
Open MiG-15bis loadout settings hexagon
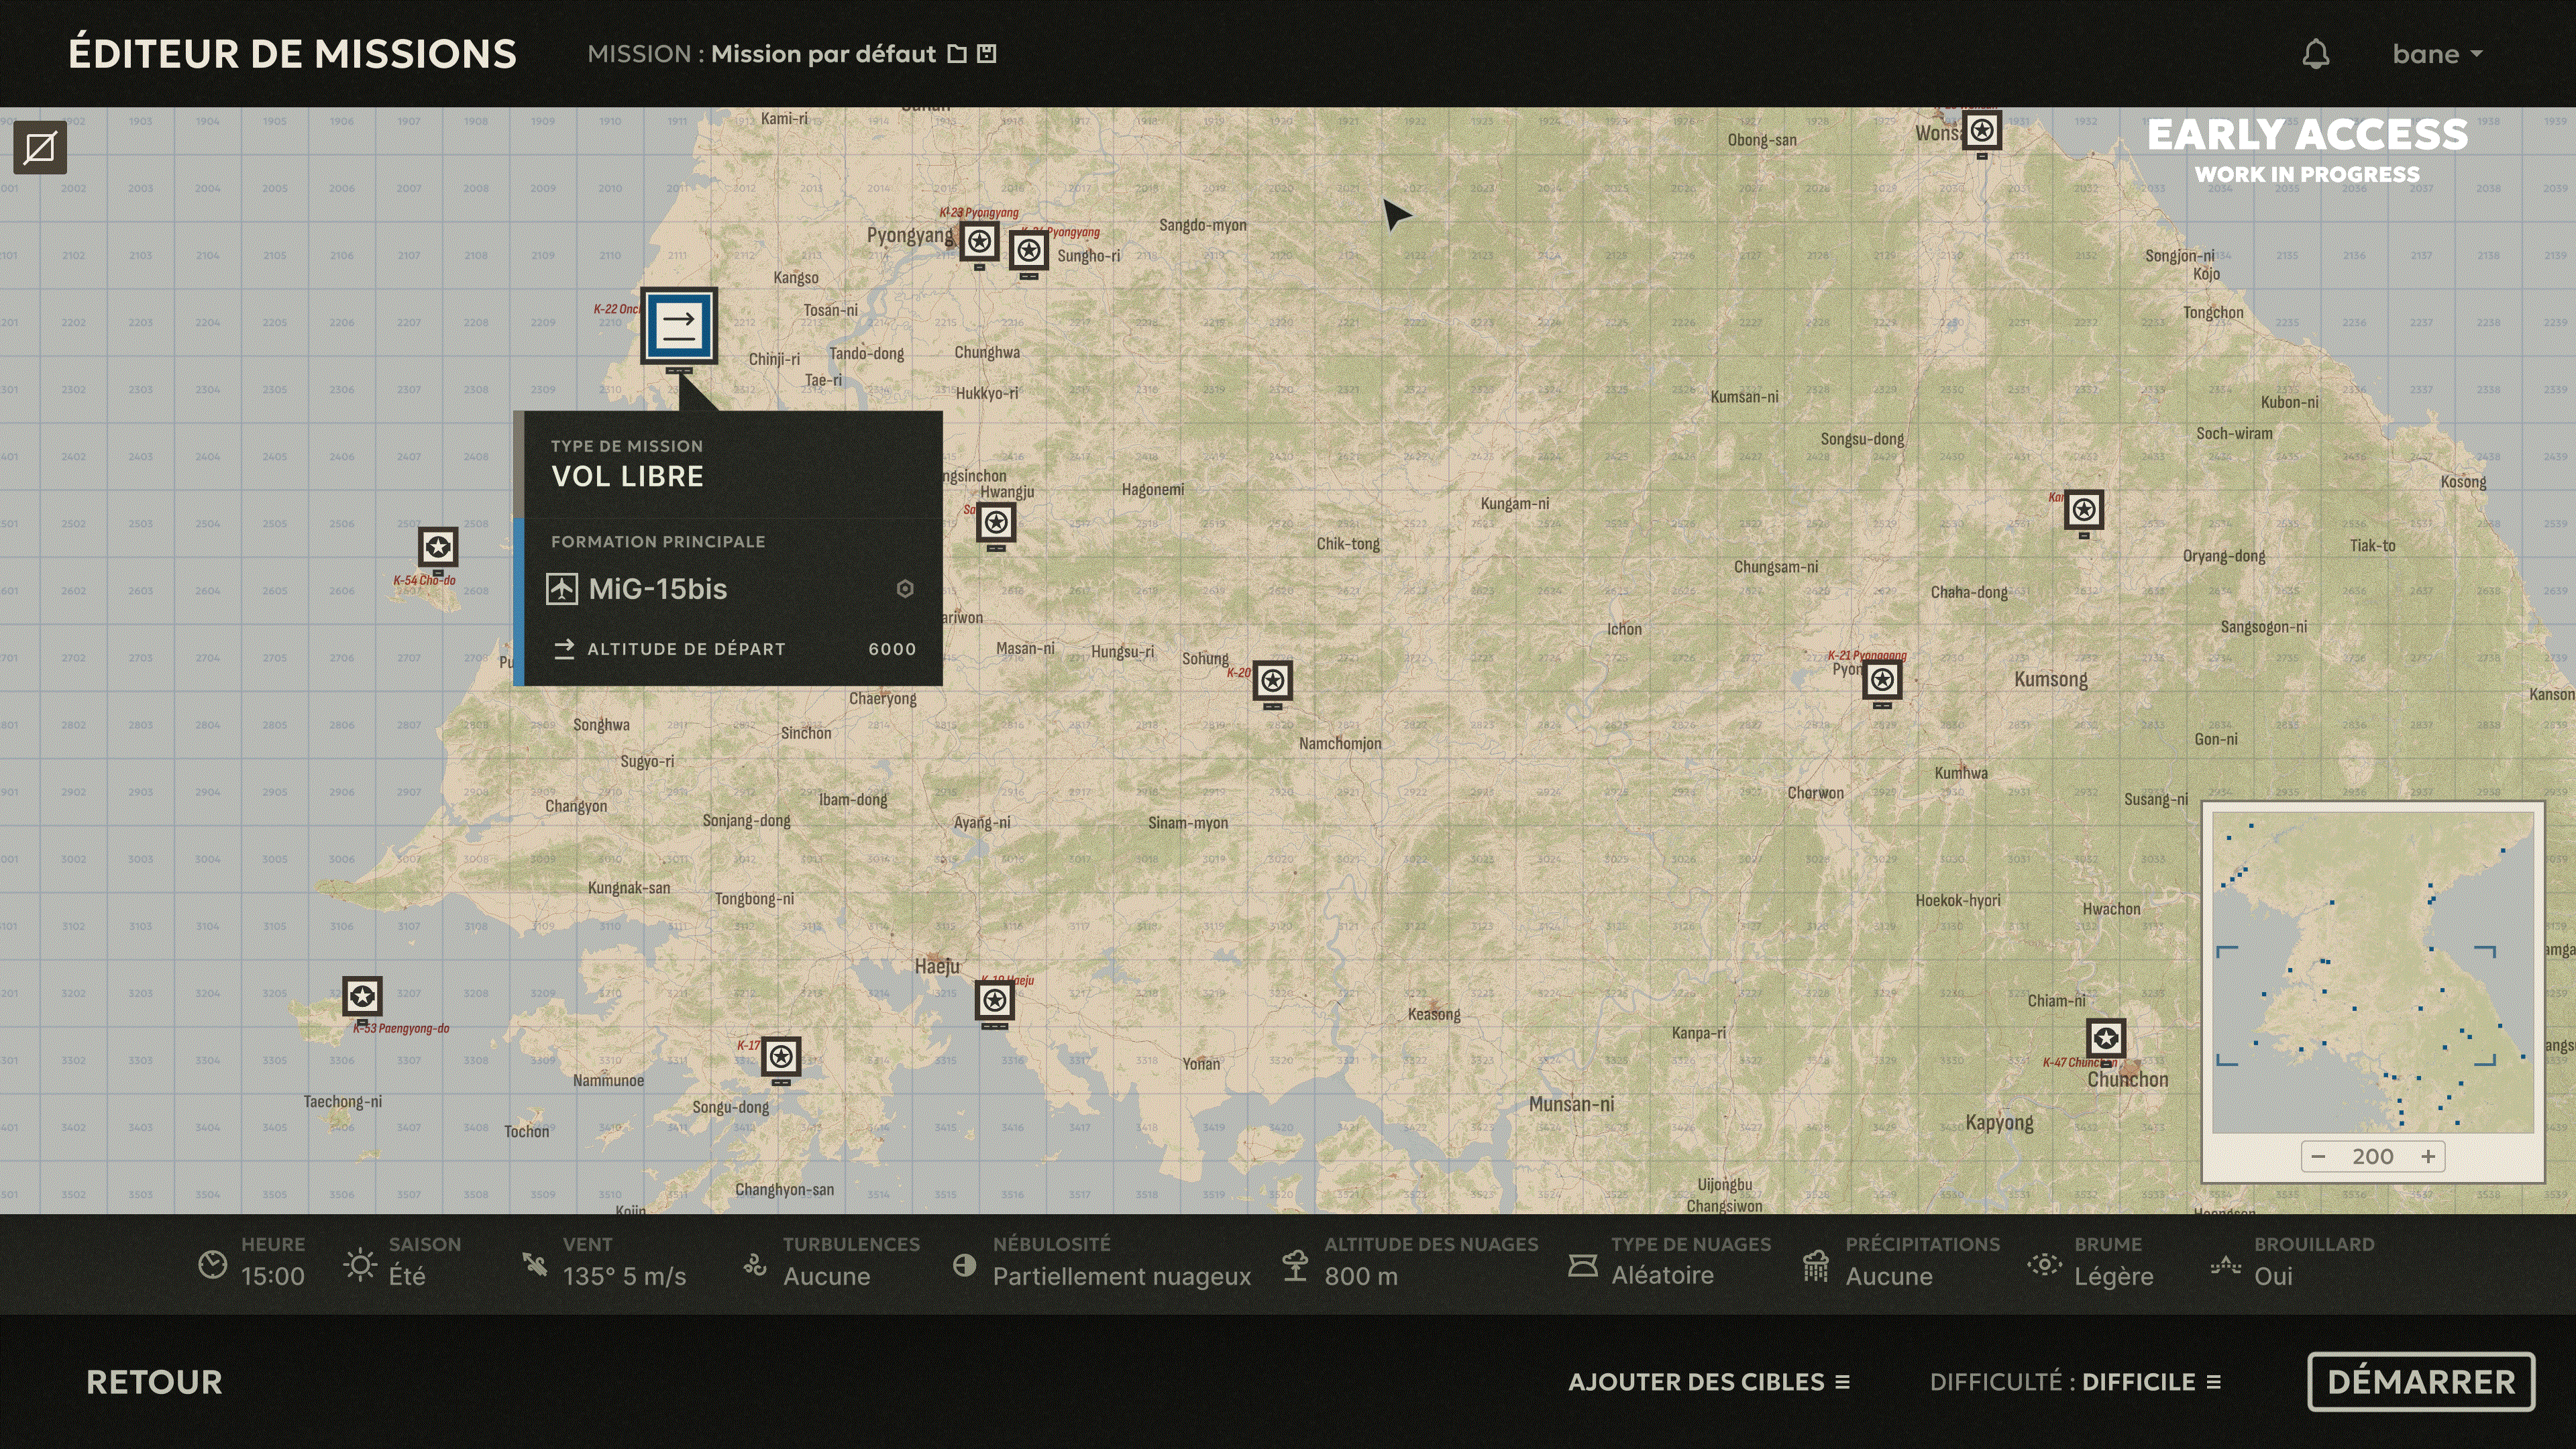[x=905, y=589]
